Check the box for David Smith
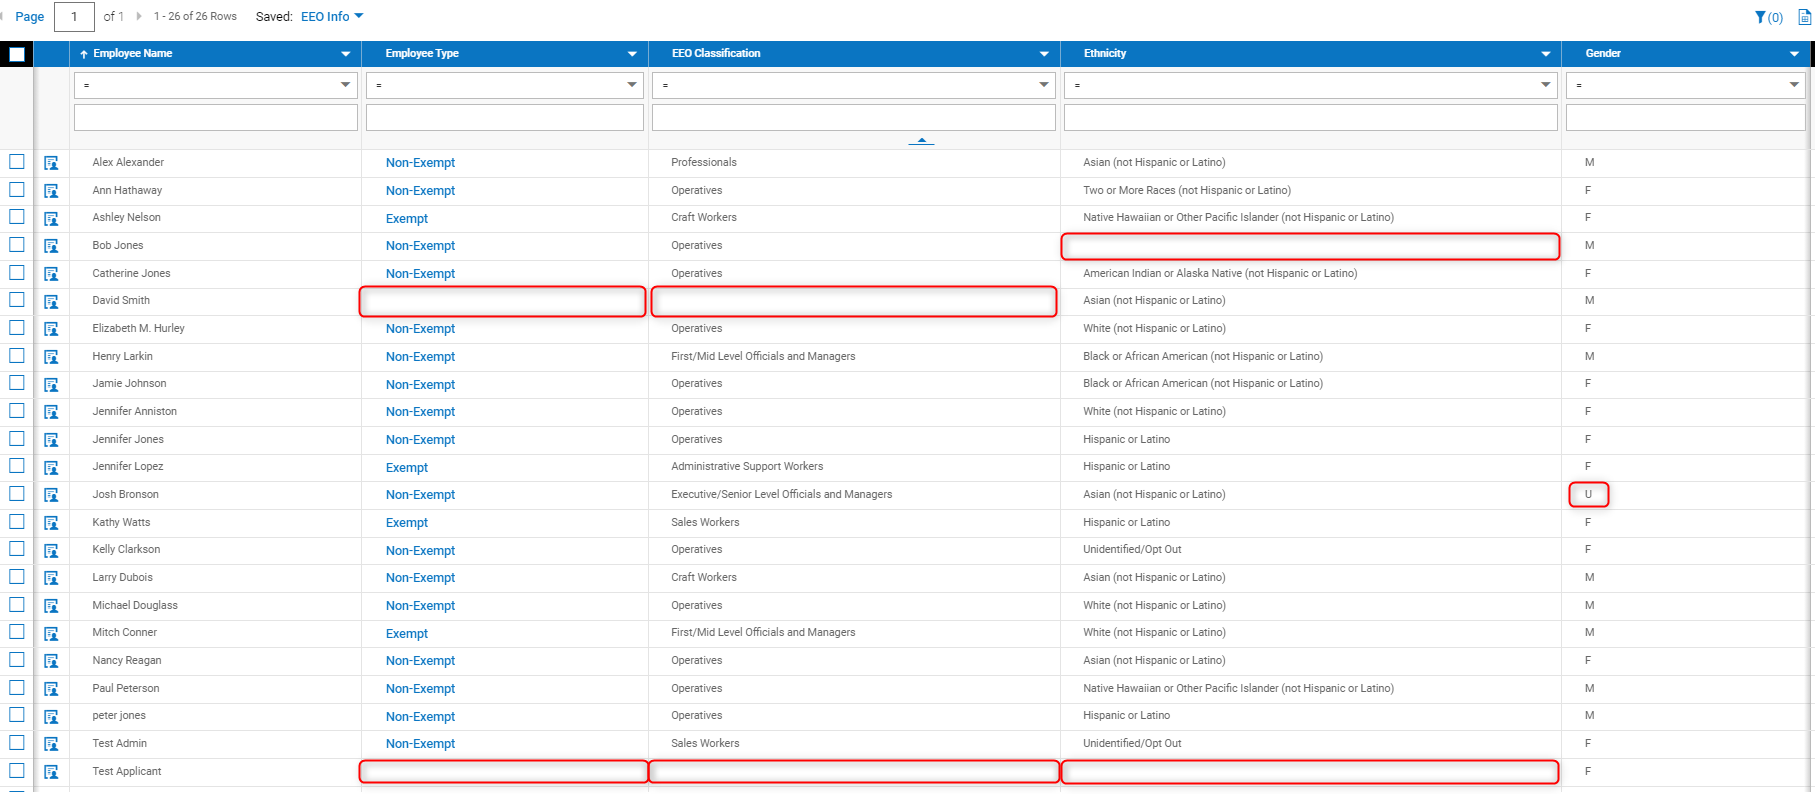 [17, 300]
